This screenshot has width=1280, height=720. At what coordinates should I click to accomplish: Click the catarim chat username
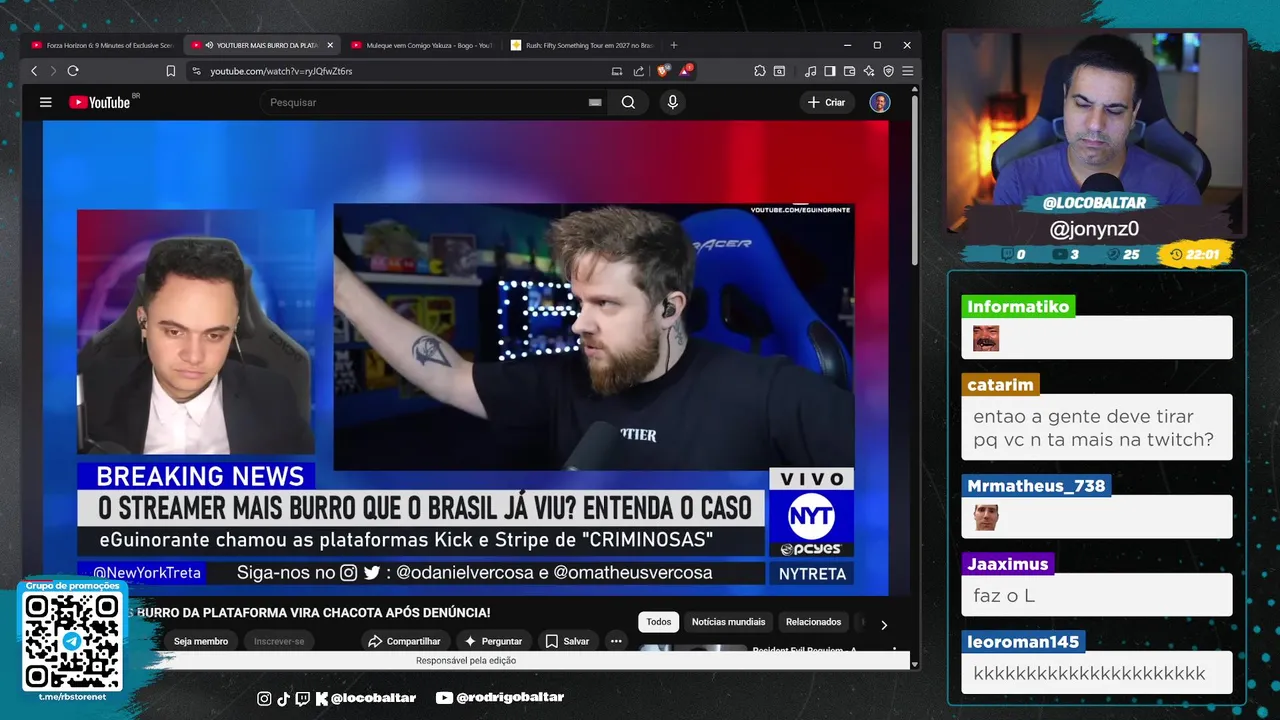(1000, 384)
